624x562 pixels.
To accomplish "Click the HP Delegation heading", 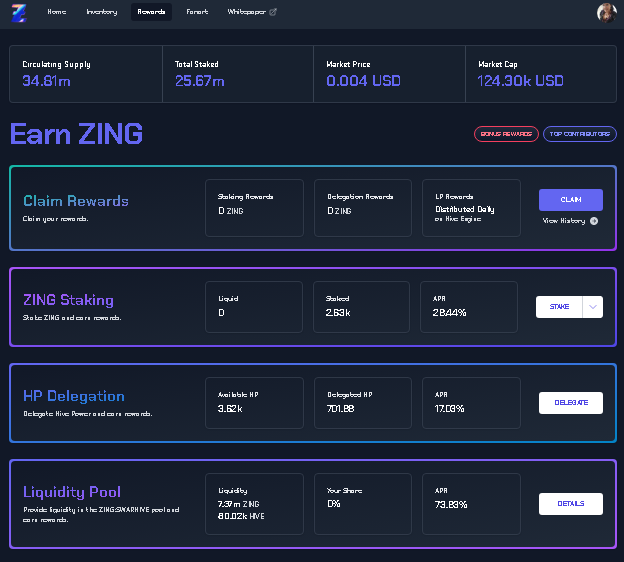I will tap(74, 396).
